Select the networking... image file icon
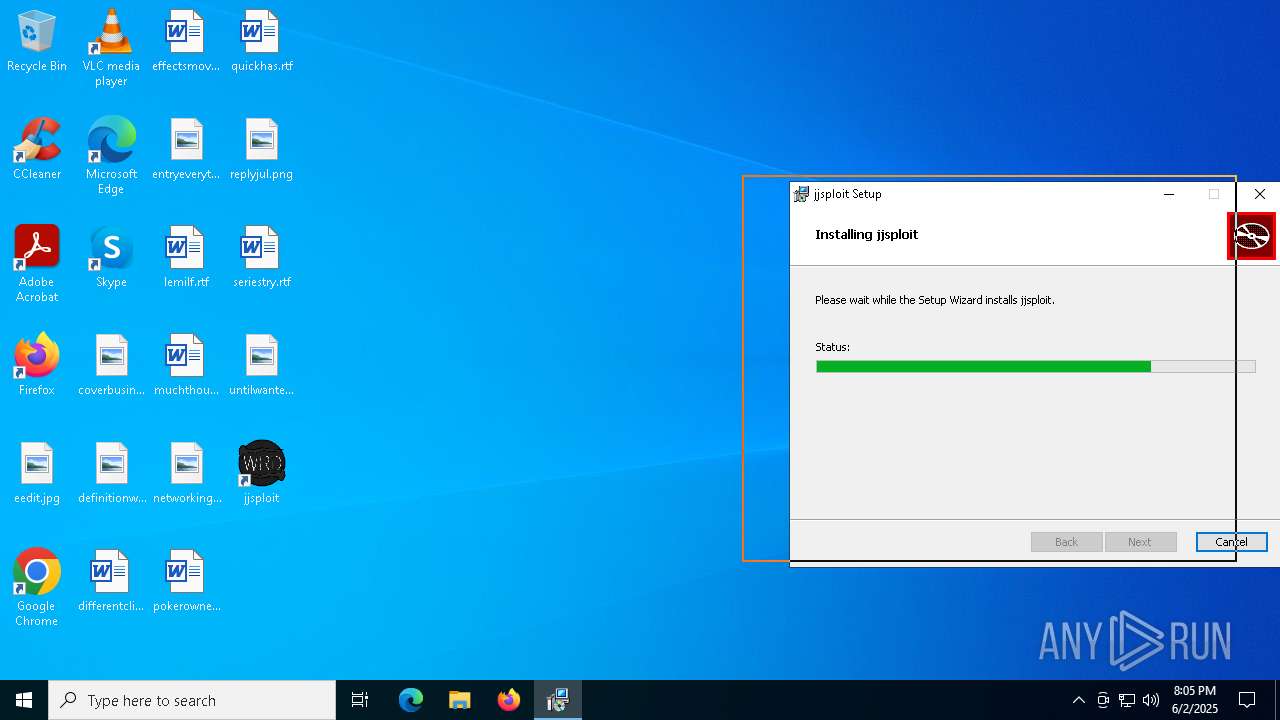Viewport: 1280px width, 720px height. click(x=186, y=473)
